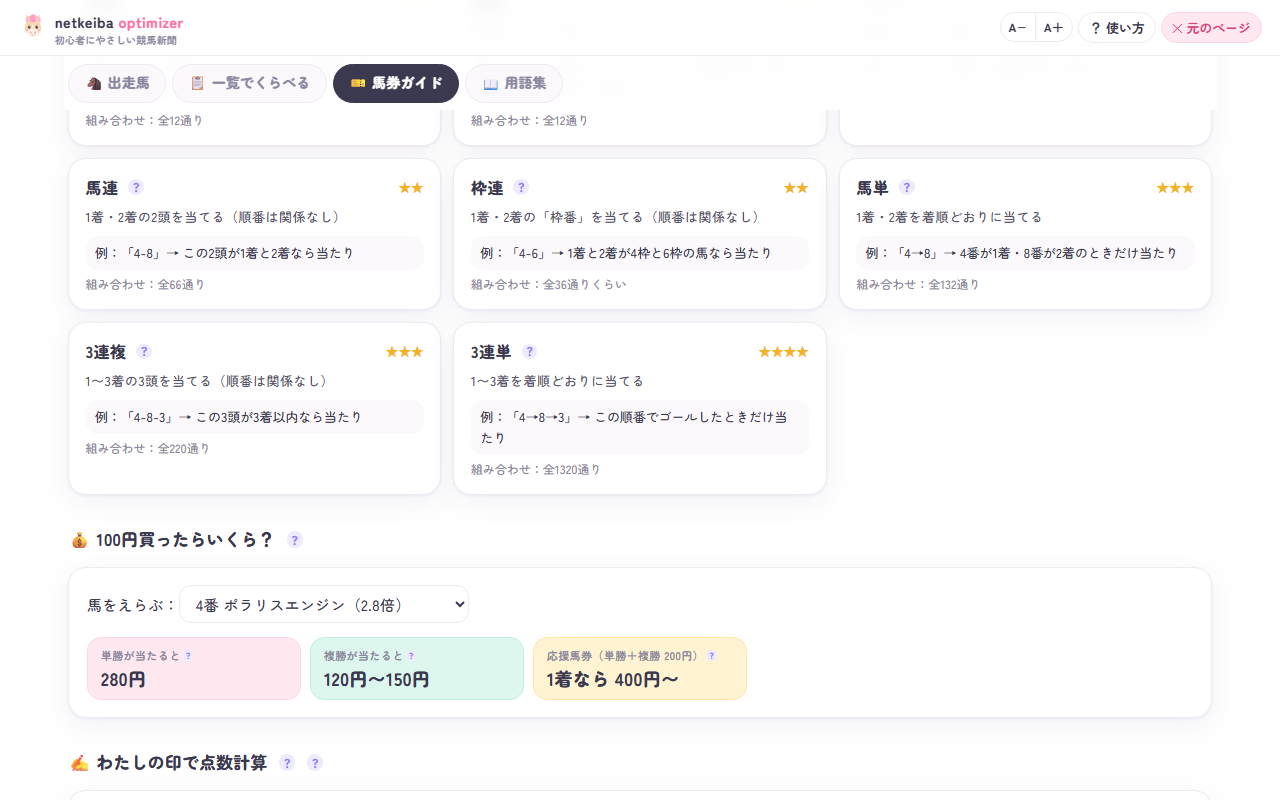Switch to the 一覧でくらべる tab

point(249,83)
